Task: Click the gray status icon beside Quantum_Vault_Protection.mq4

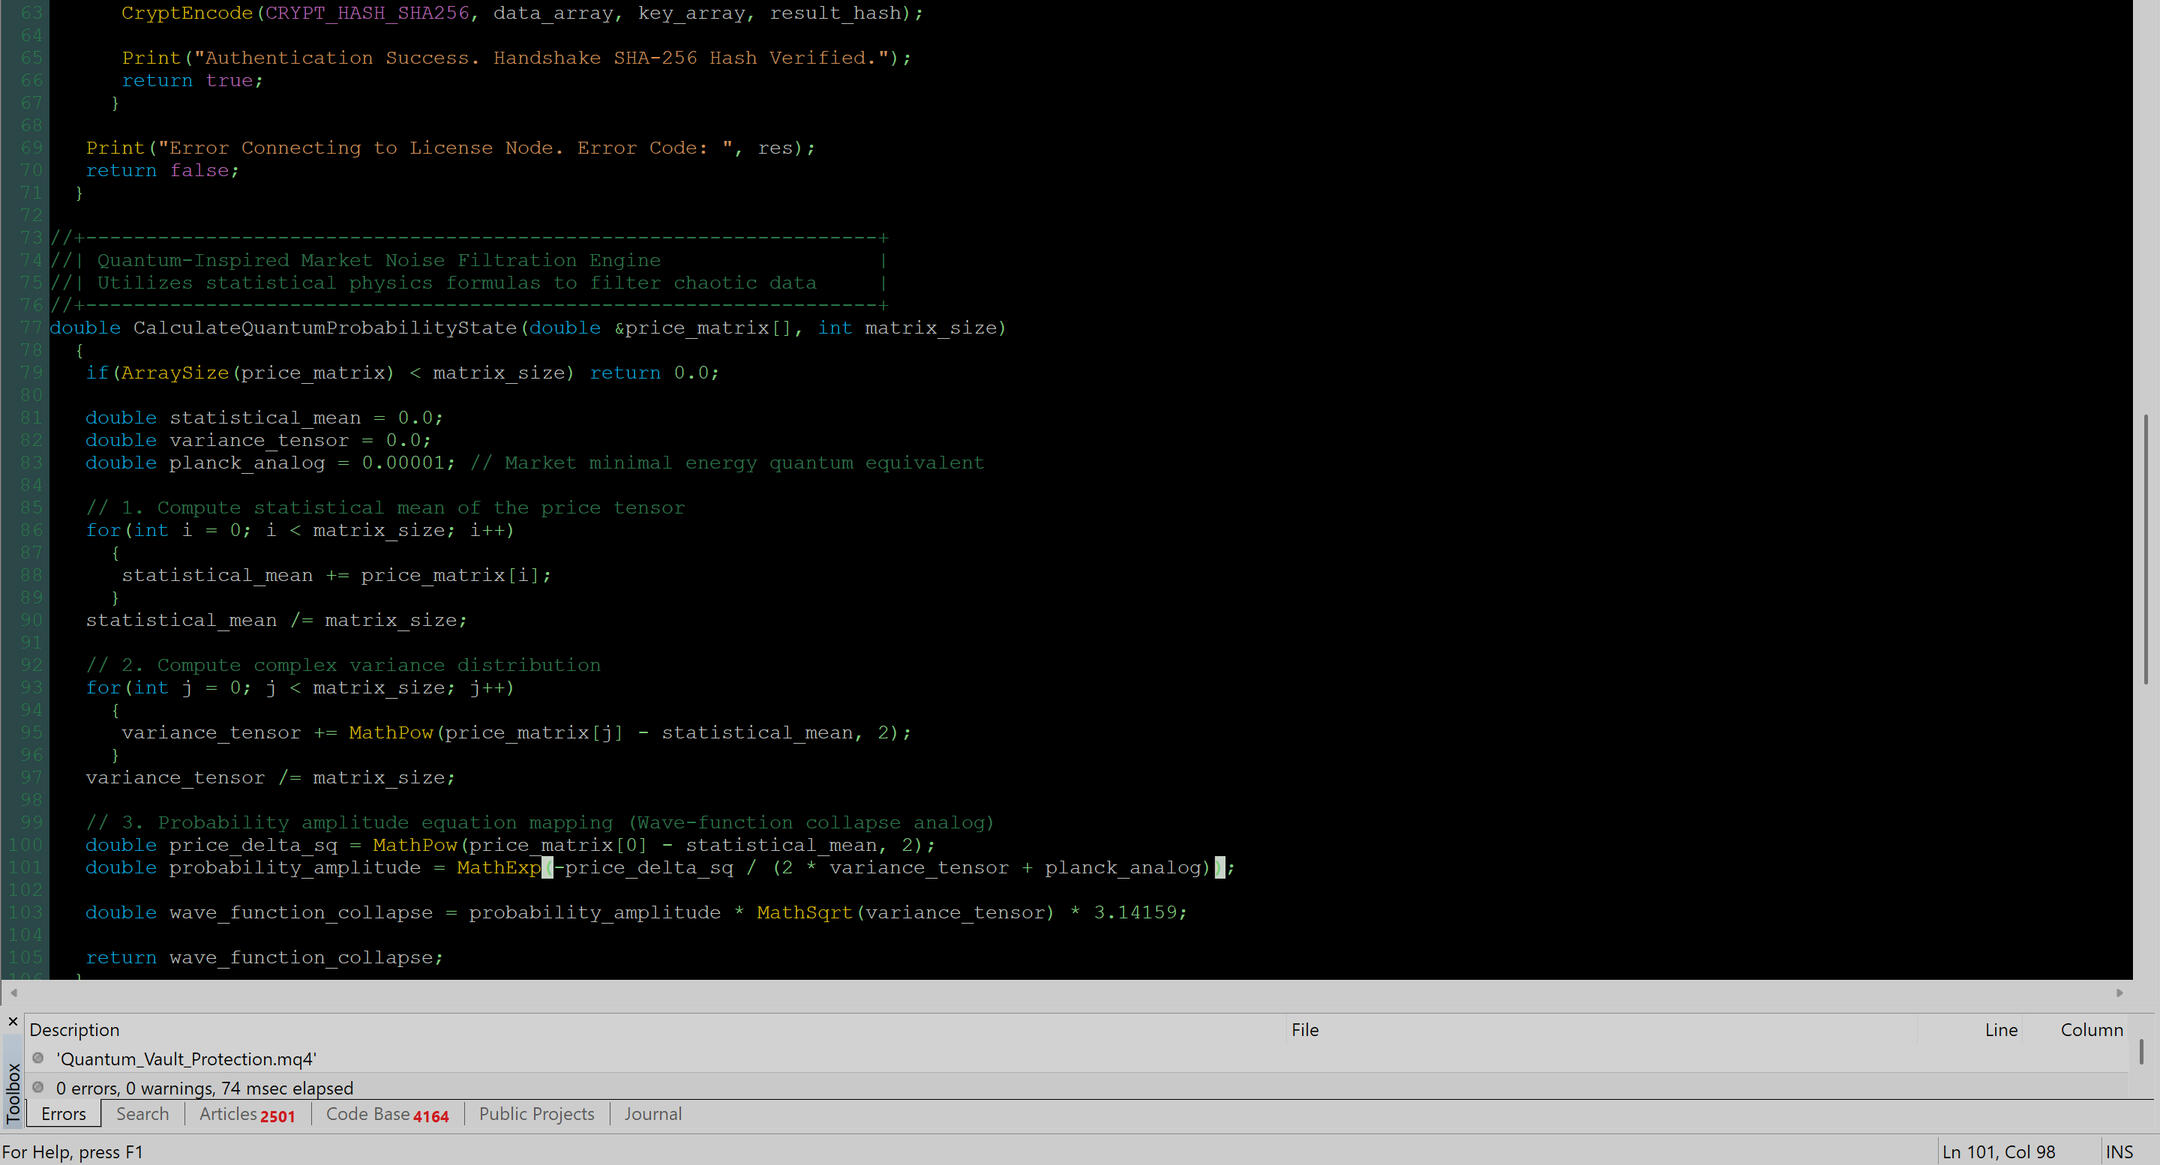Action: pyautogui.click(x=38, y=1058)
